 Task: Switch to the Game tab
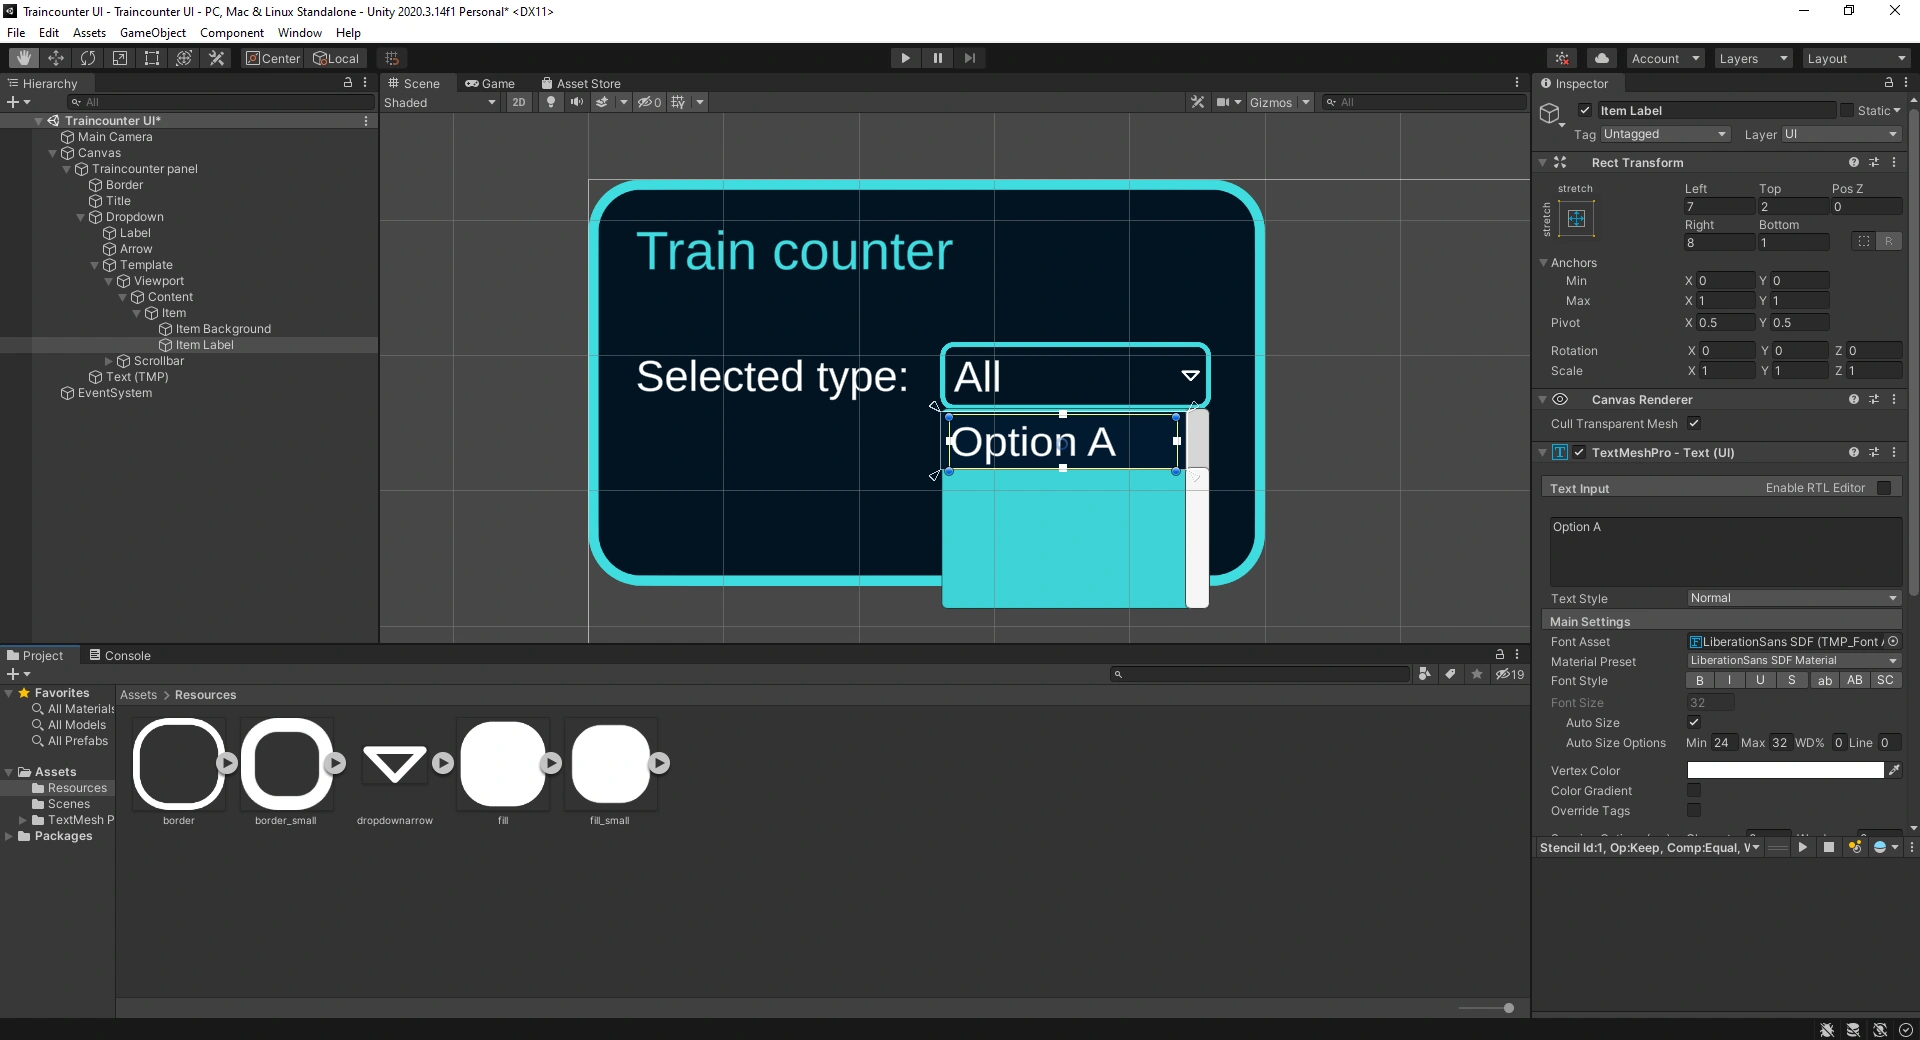click(490, 83)
